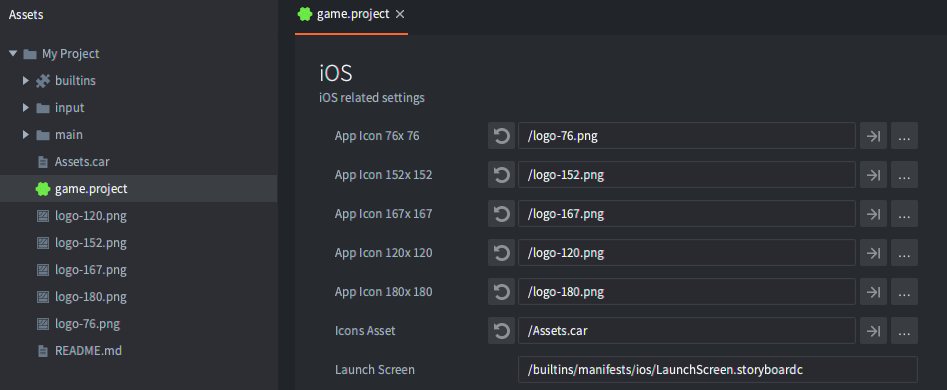Browse file for App Icon 167x 167
The height and width of the screenshot is (390, 947).
[x=904, y=214]
